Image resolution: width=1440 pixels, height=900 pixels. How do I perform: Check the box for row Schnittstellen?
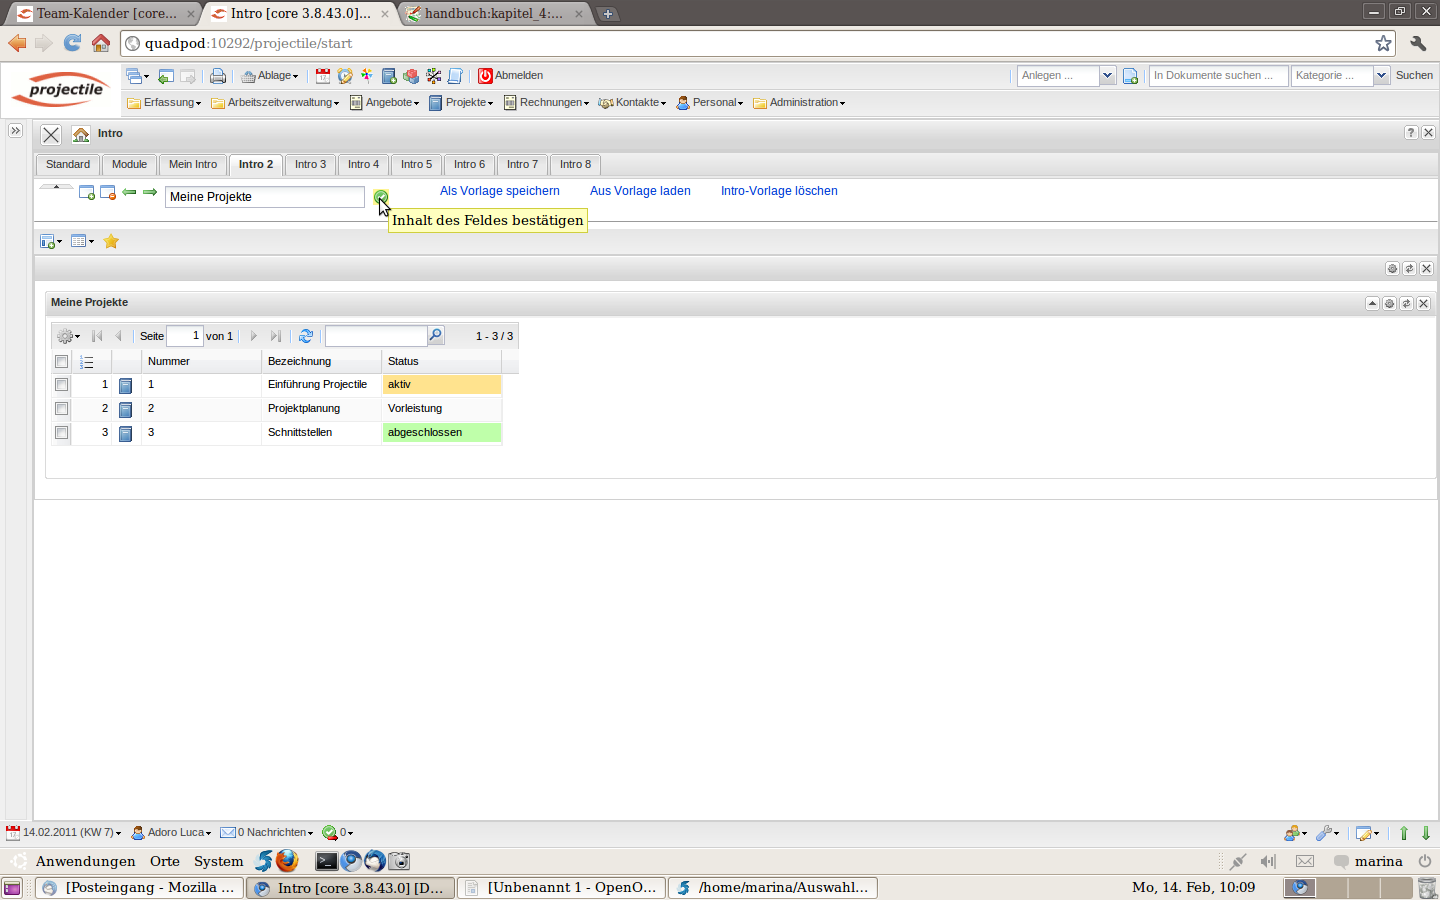coord(61,433)
